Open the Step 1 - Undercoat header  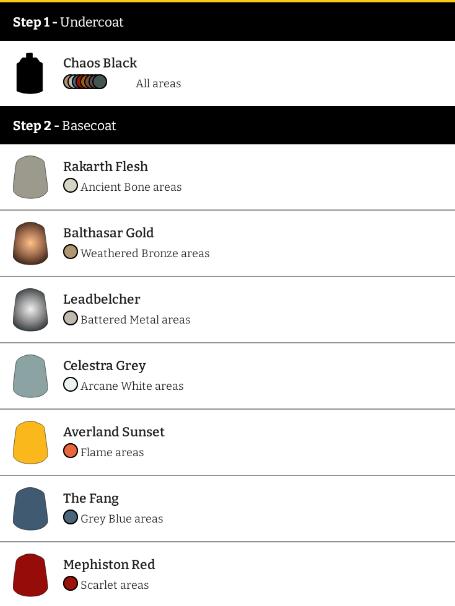[x=227, y=22]
